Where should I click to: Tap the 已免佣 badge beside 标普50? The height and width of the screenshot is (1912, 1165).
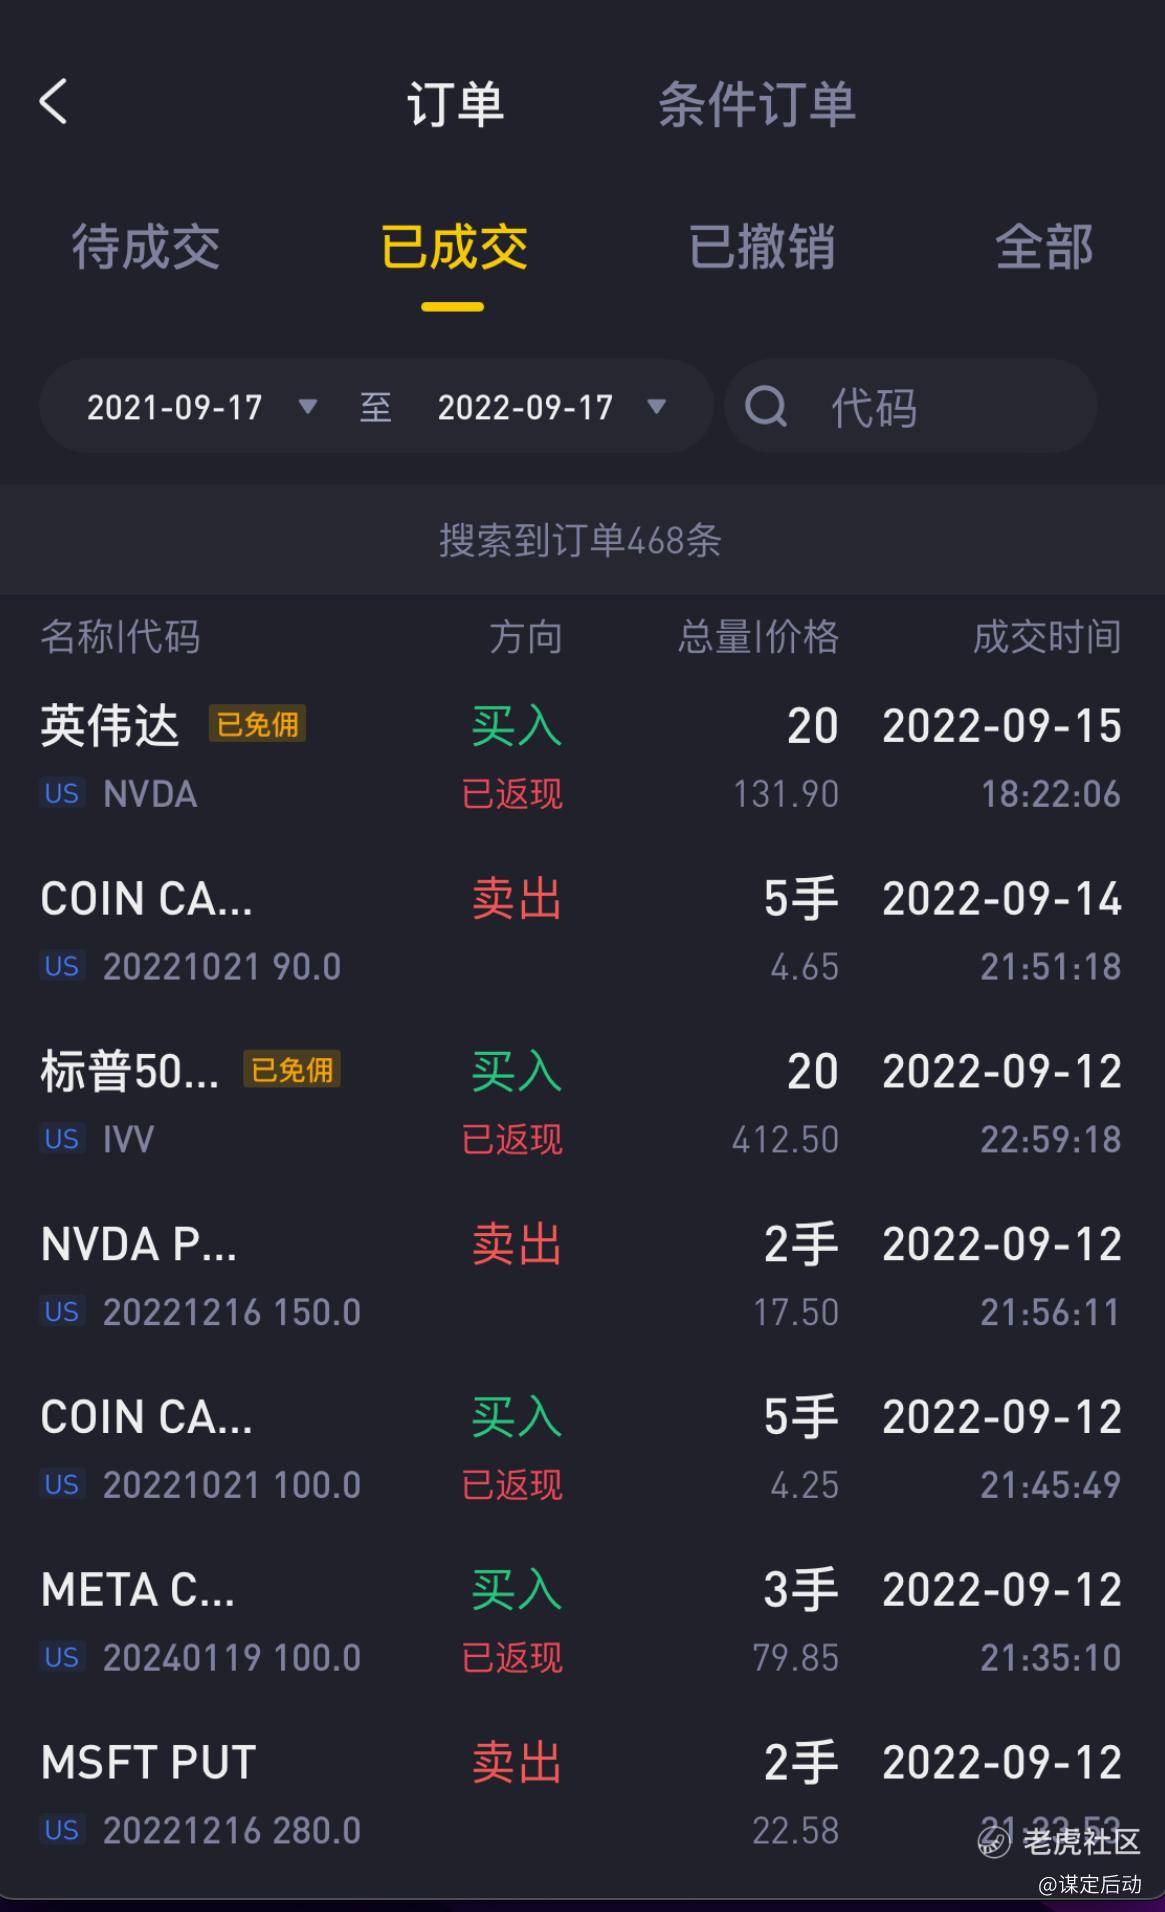(292, 1070)
